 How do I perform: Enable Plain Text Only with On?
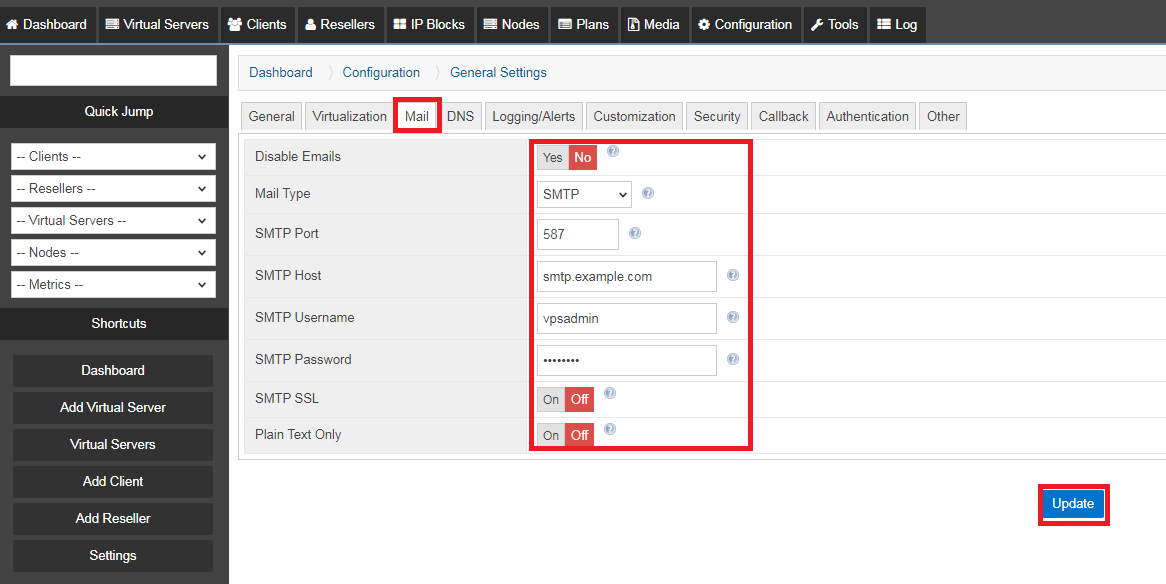click(551, 436)
